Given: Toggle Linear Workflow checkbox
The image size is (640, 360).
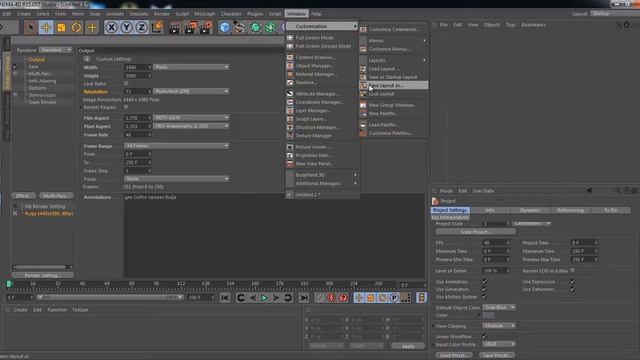Looking at the screenshot, I should pyautogui.click(x=484, y=336).
